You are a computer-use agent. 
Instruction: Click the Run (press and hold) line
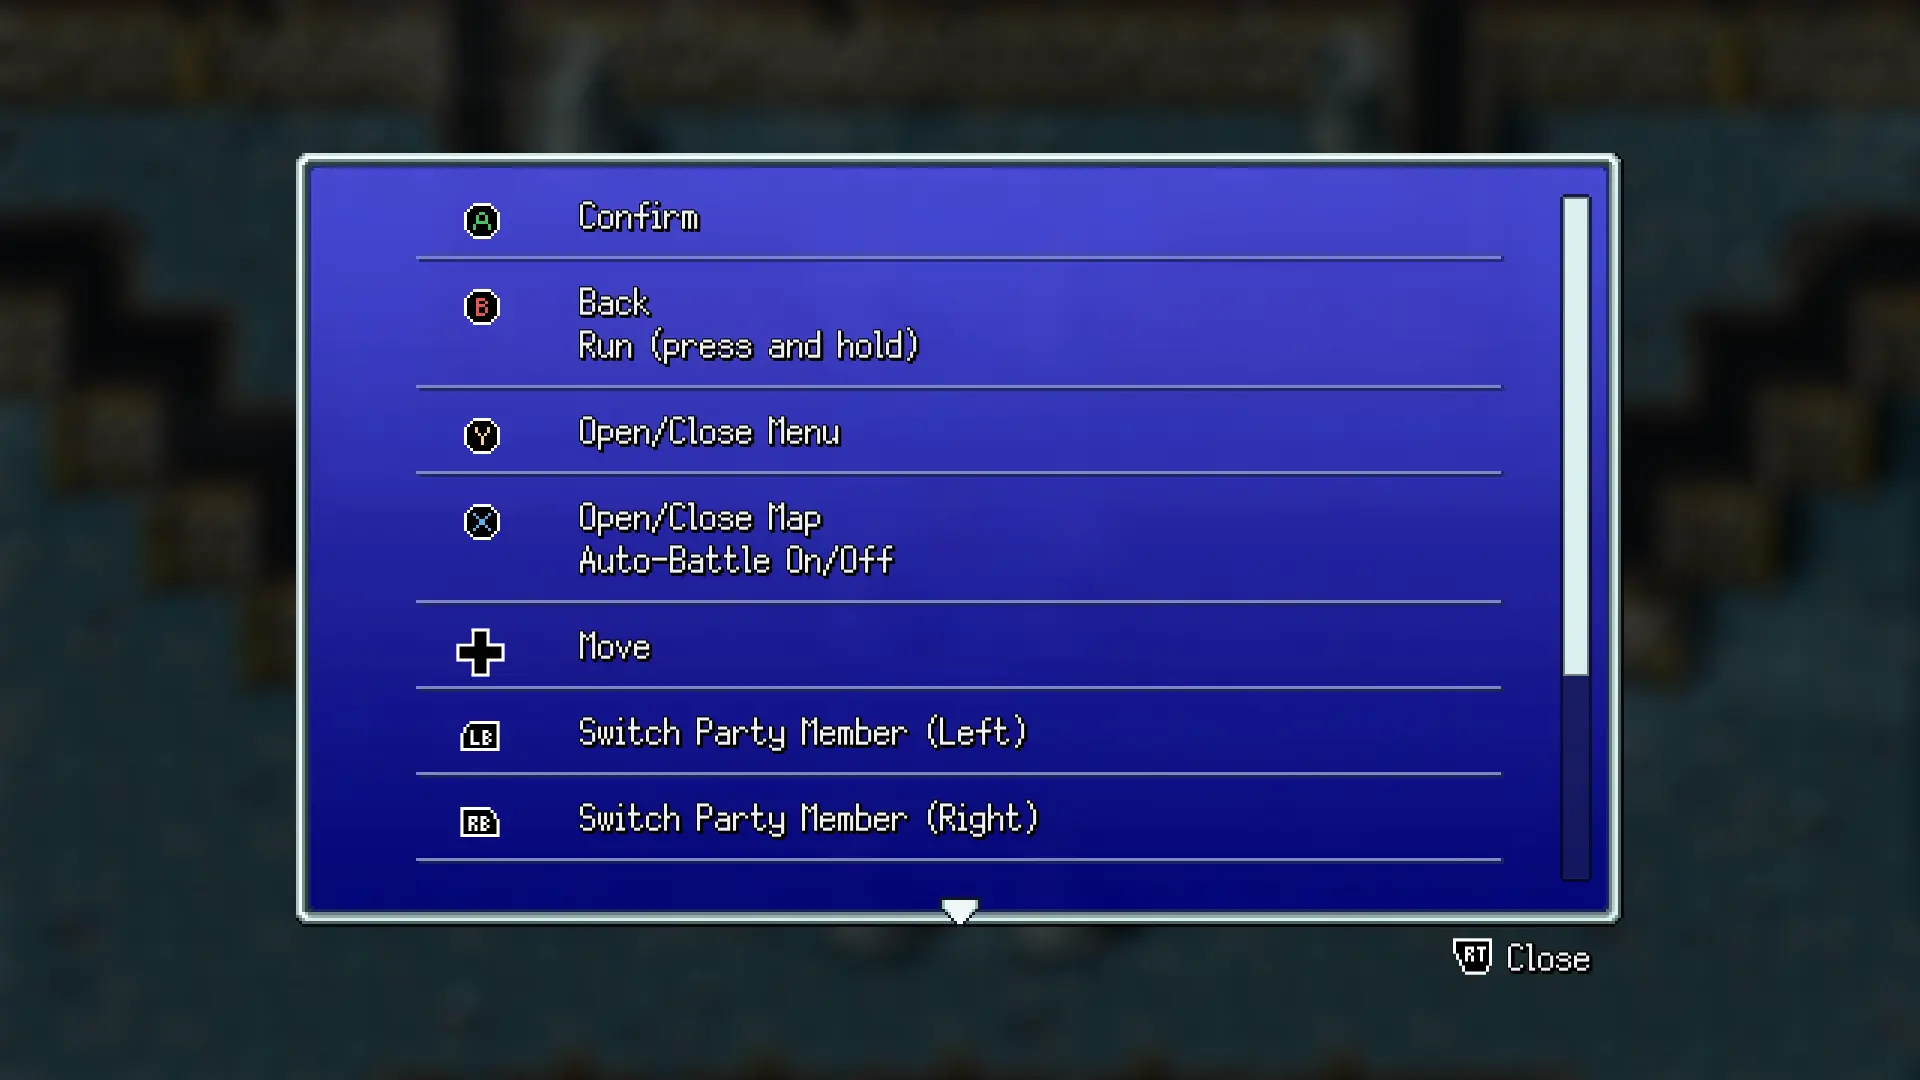[x=748, y=346]
